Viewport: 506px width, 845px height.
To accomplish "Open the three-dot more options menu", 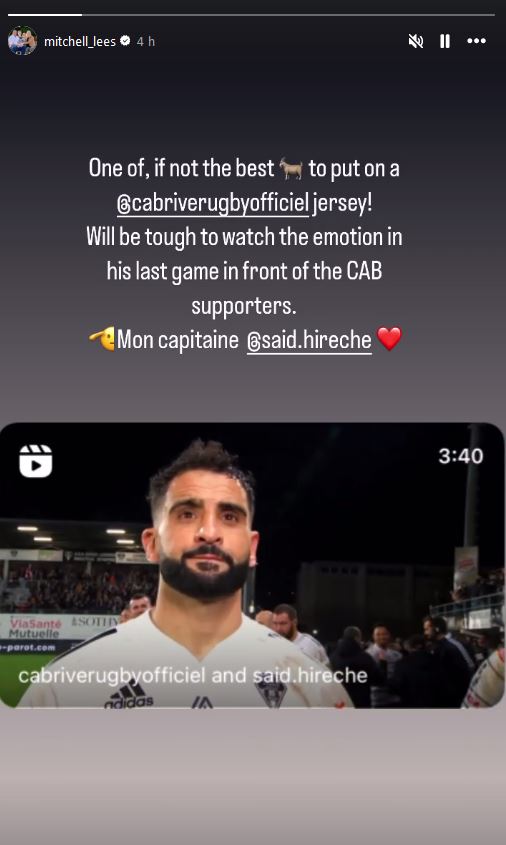I will [476, 41].
